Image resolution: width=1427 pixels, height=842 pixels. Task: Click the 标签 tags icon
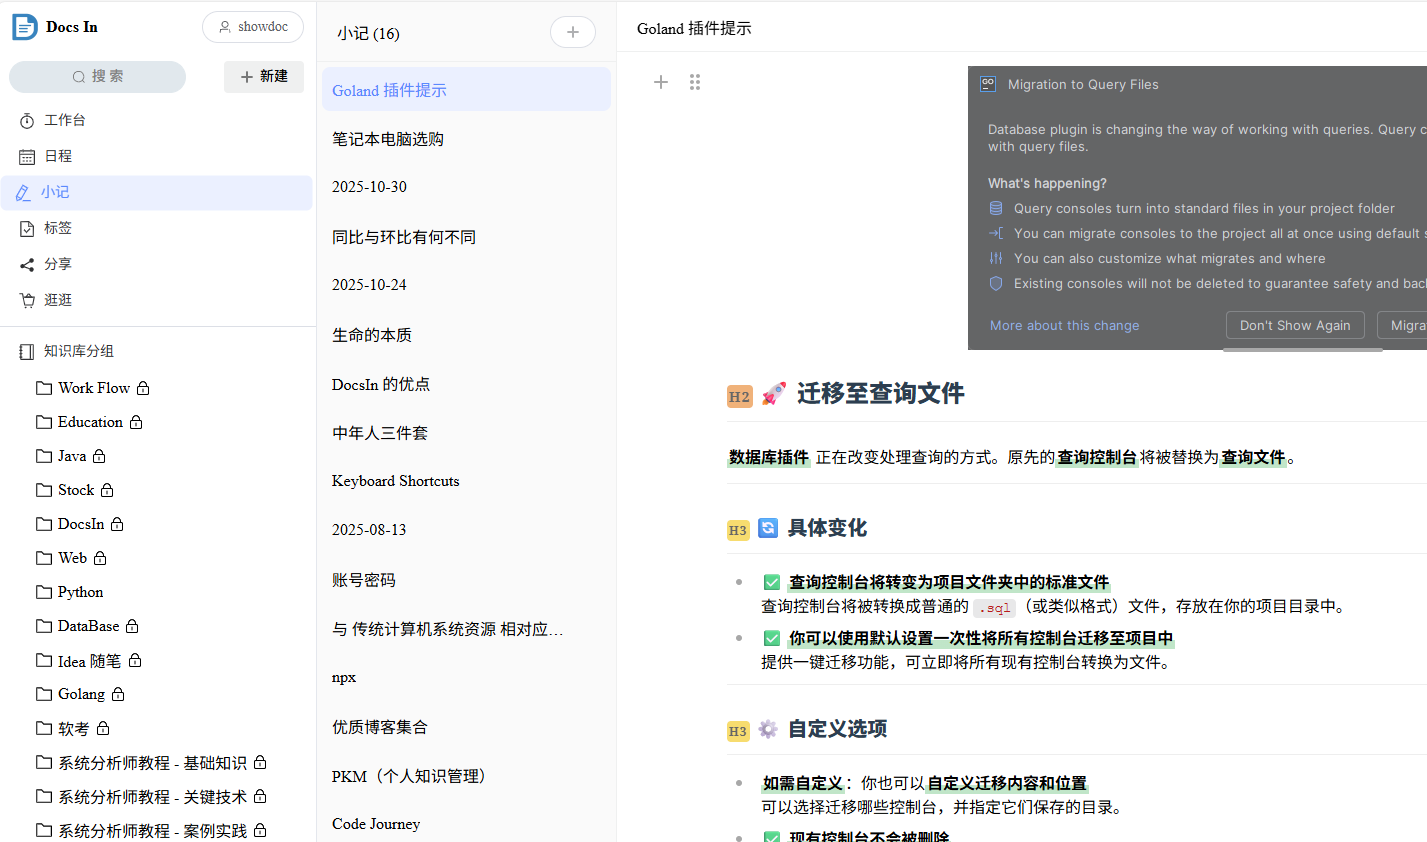pyautogui.click(x=27, y=228)
